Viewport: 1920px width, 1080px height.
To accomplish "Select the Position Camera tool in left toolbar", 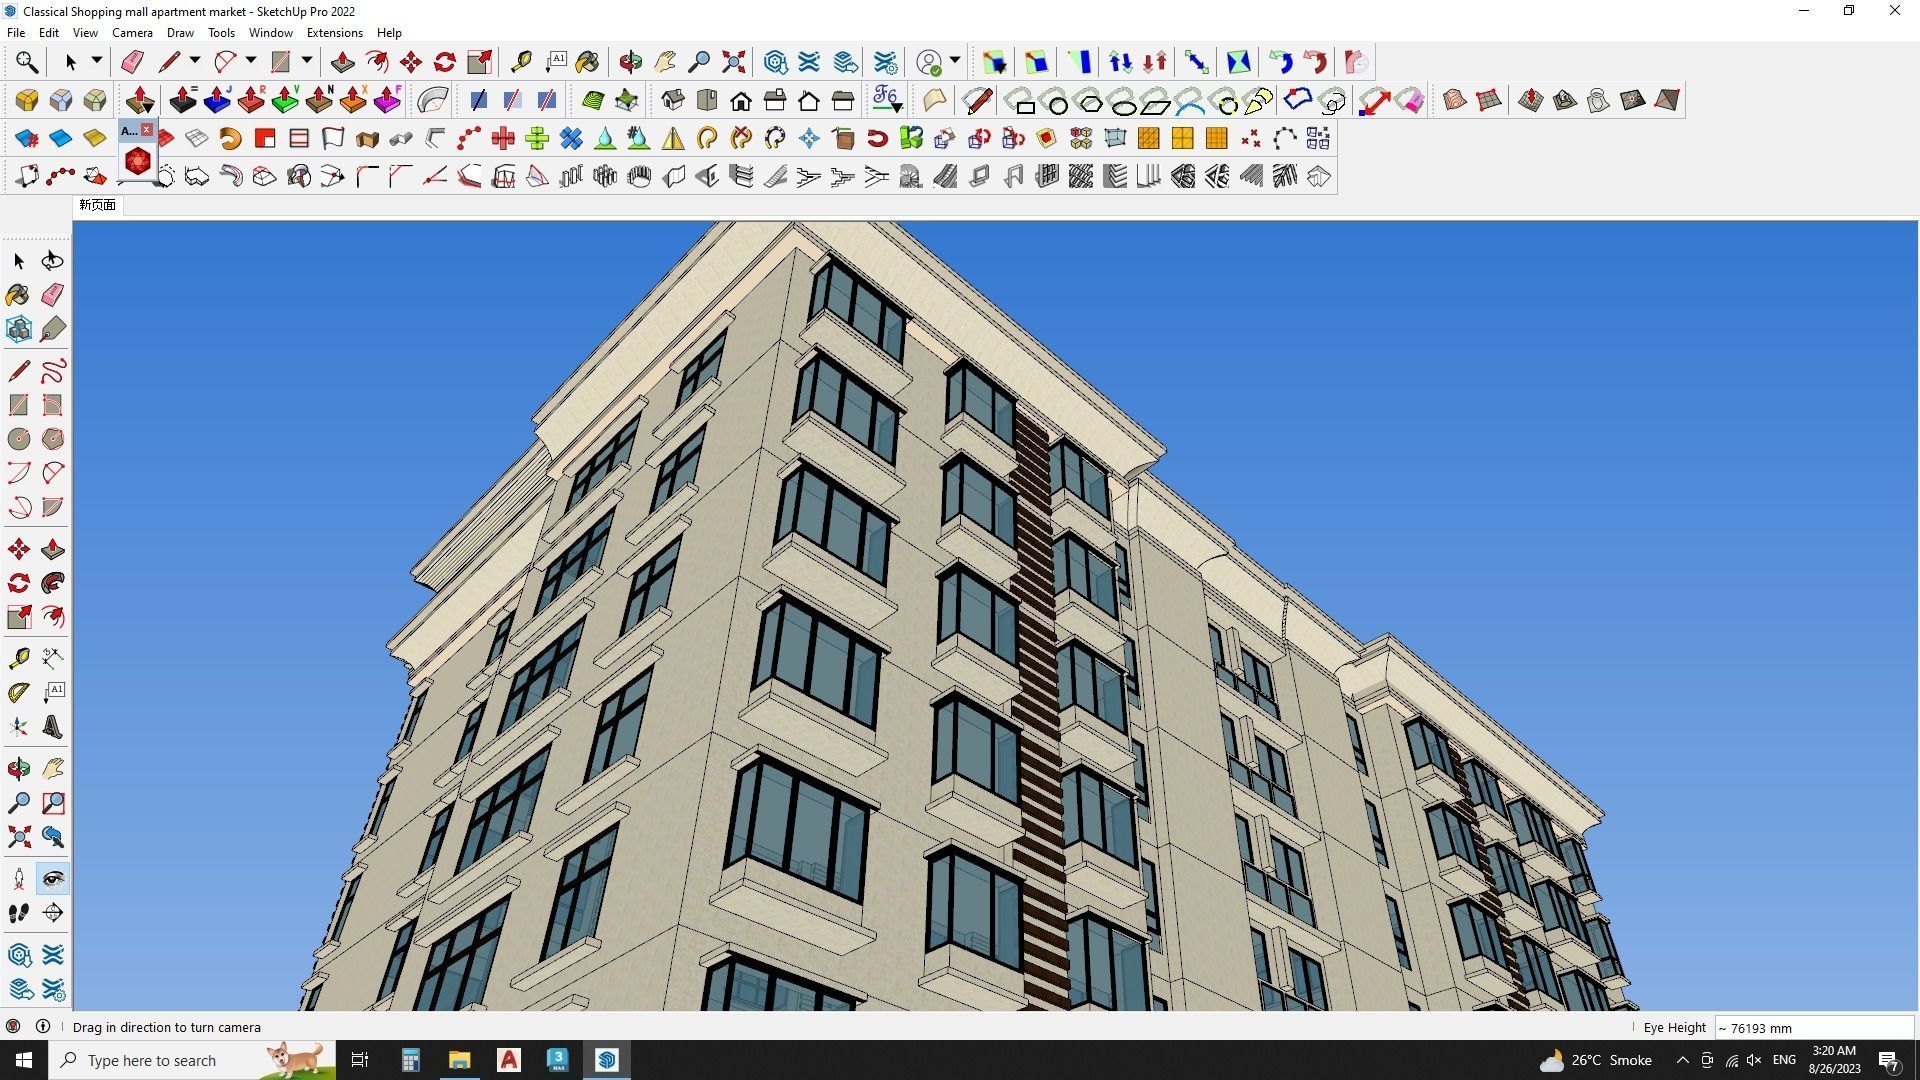I will 19,879.
